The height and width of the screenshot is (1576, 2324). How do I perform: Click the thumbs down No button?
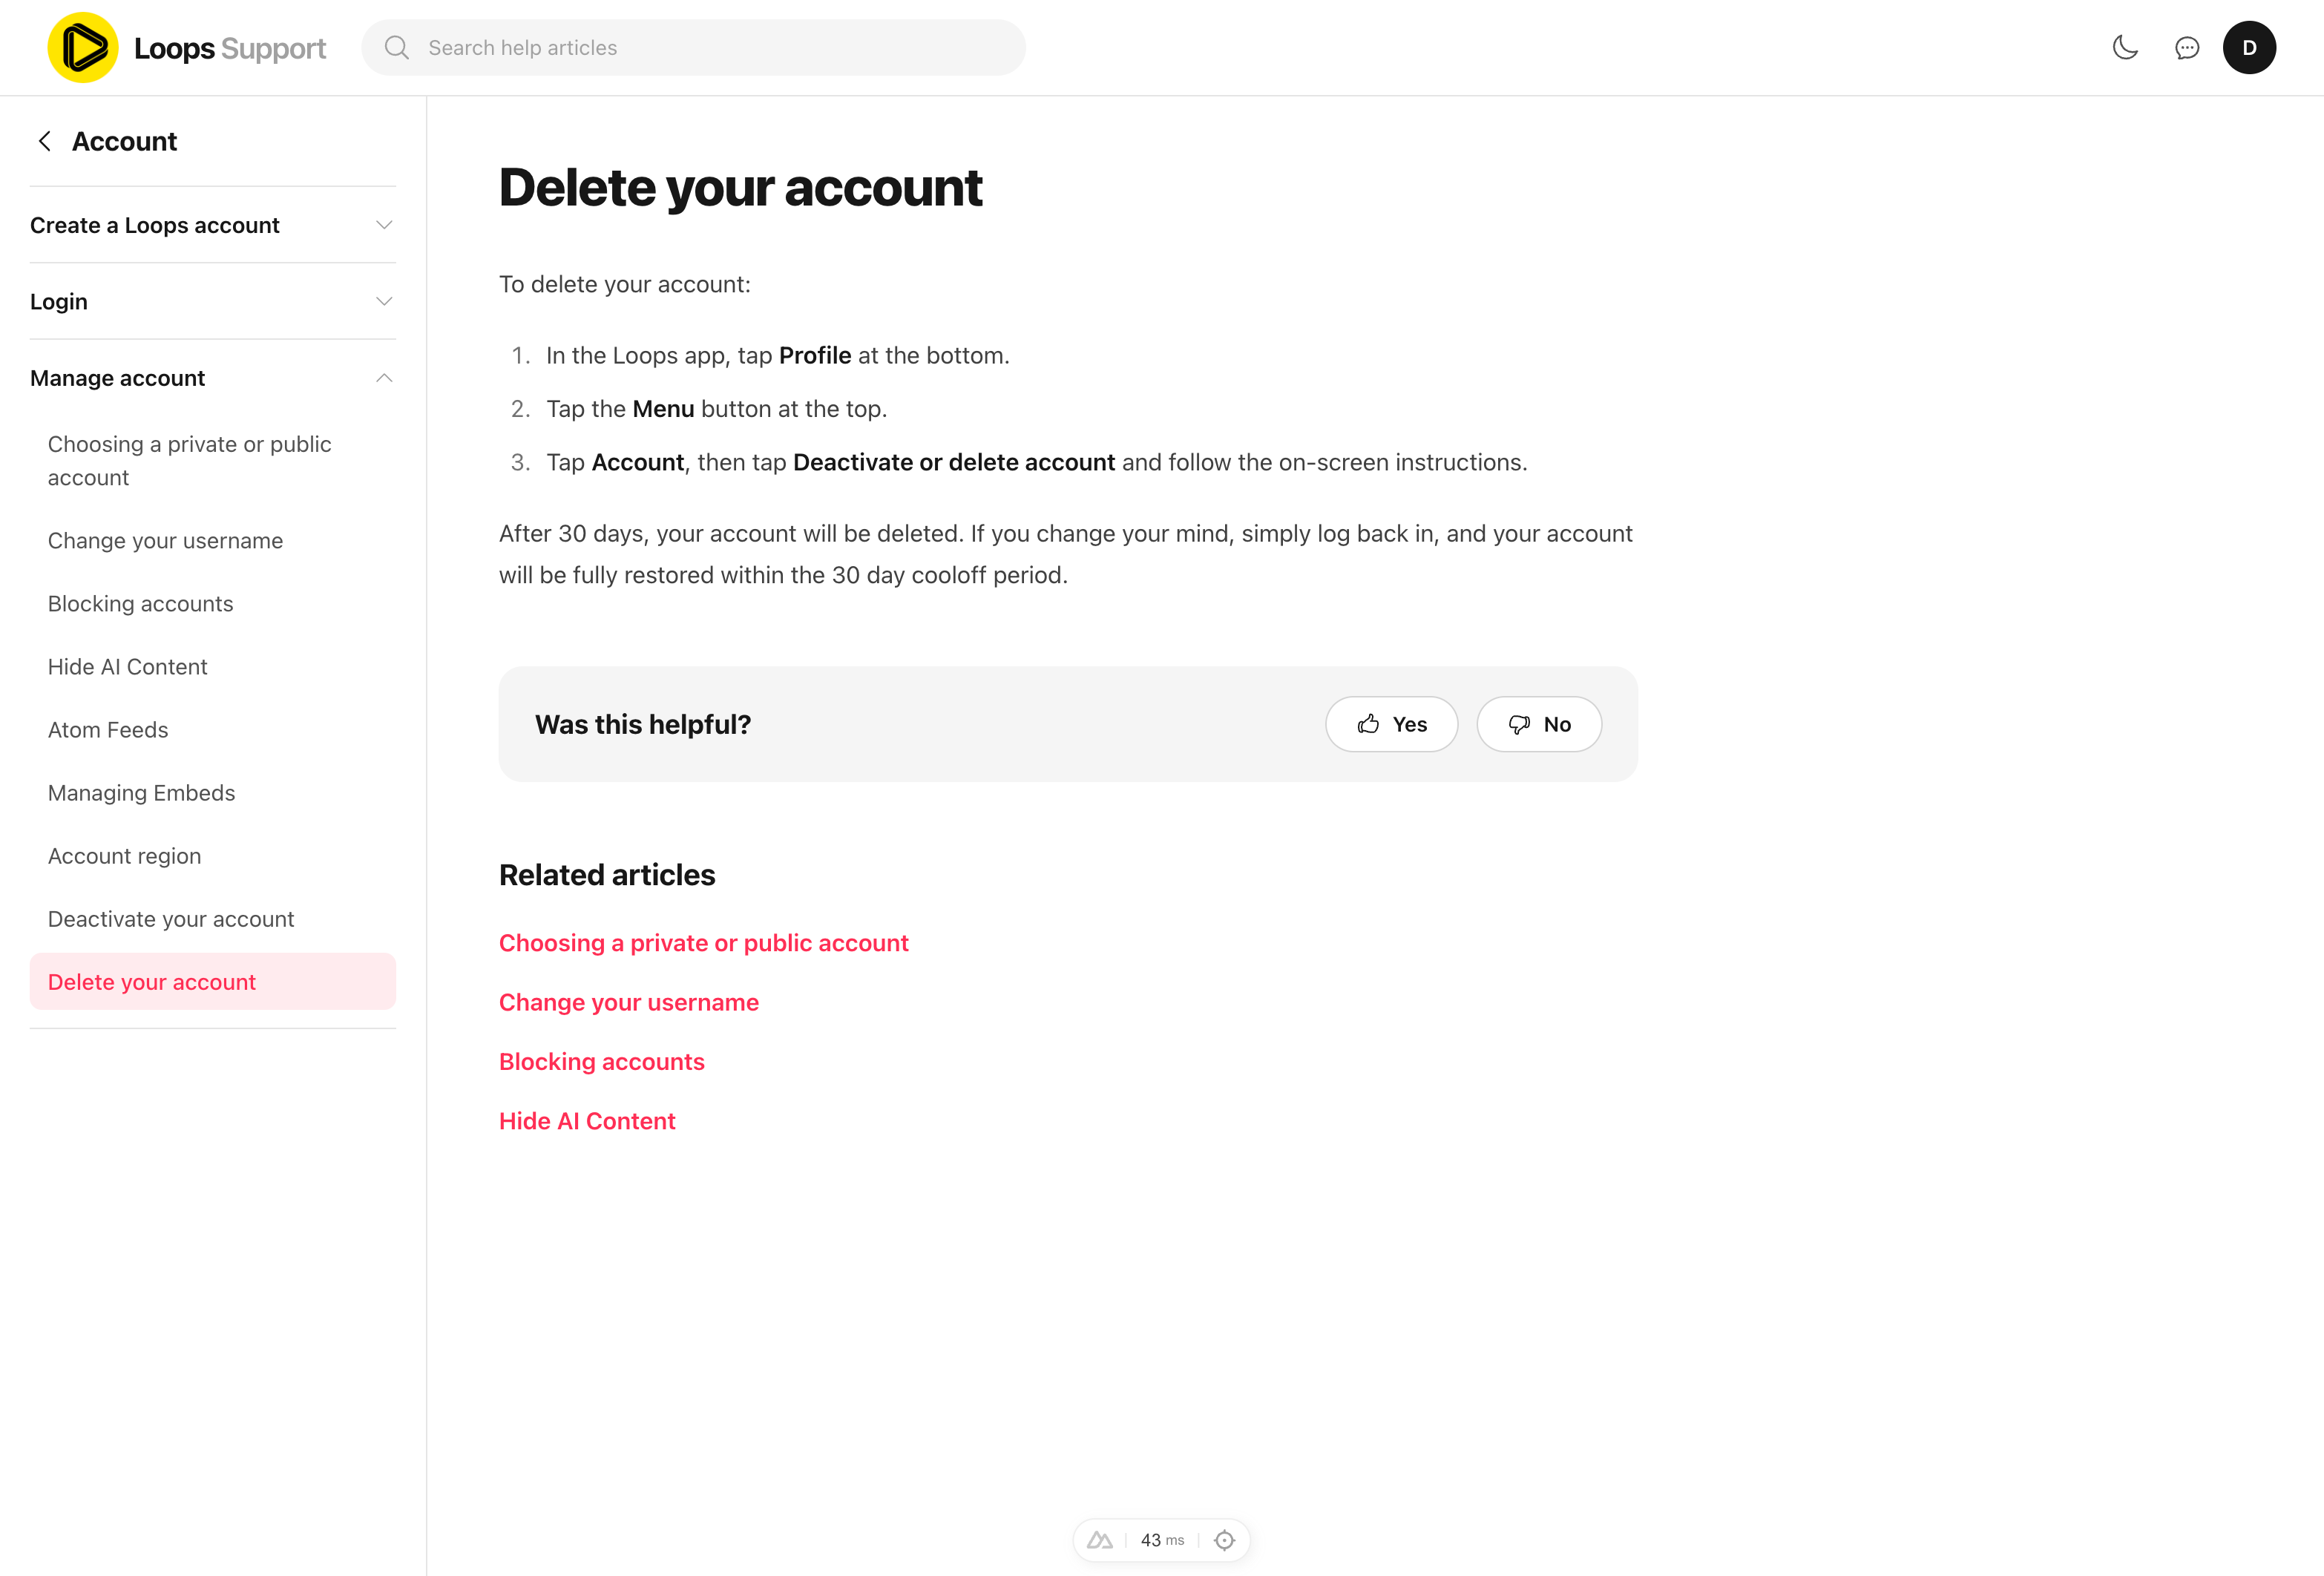1538,724
